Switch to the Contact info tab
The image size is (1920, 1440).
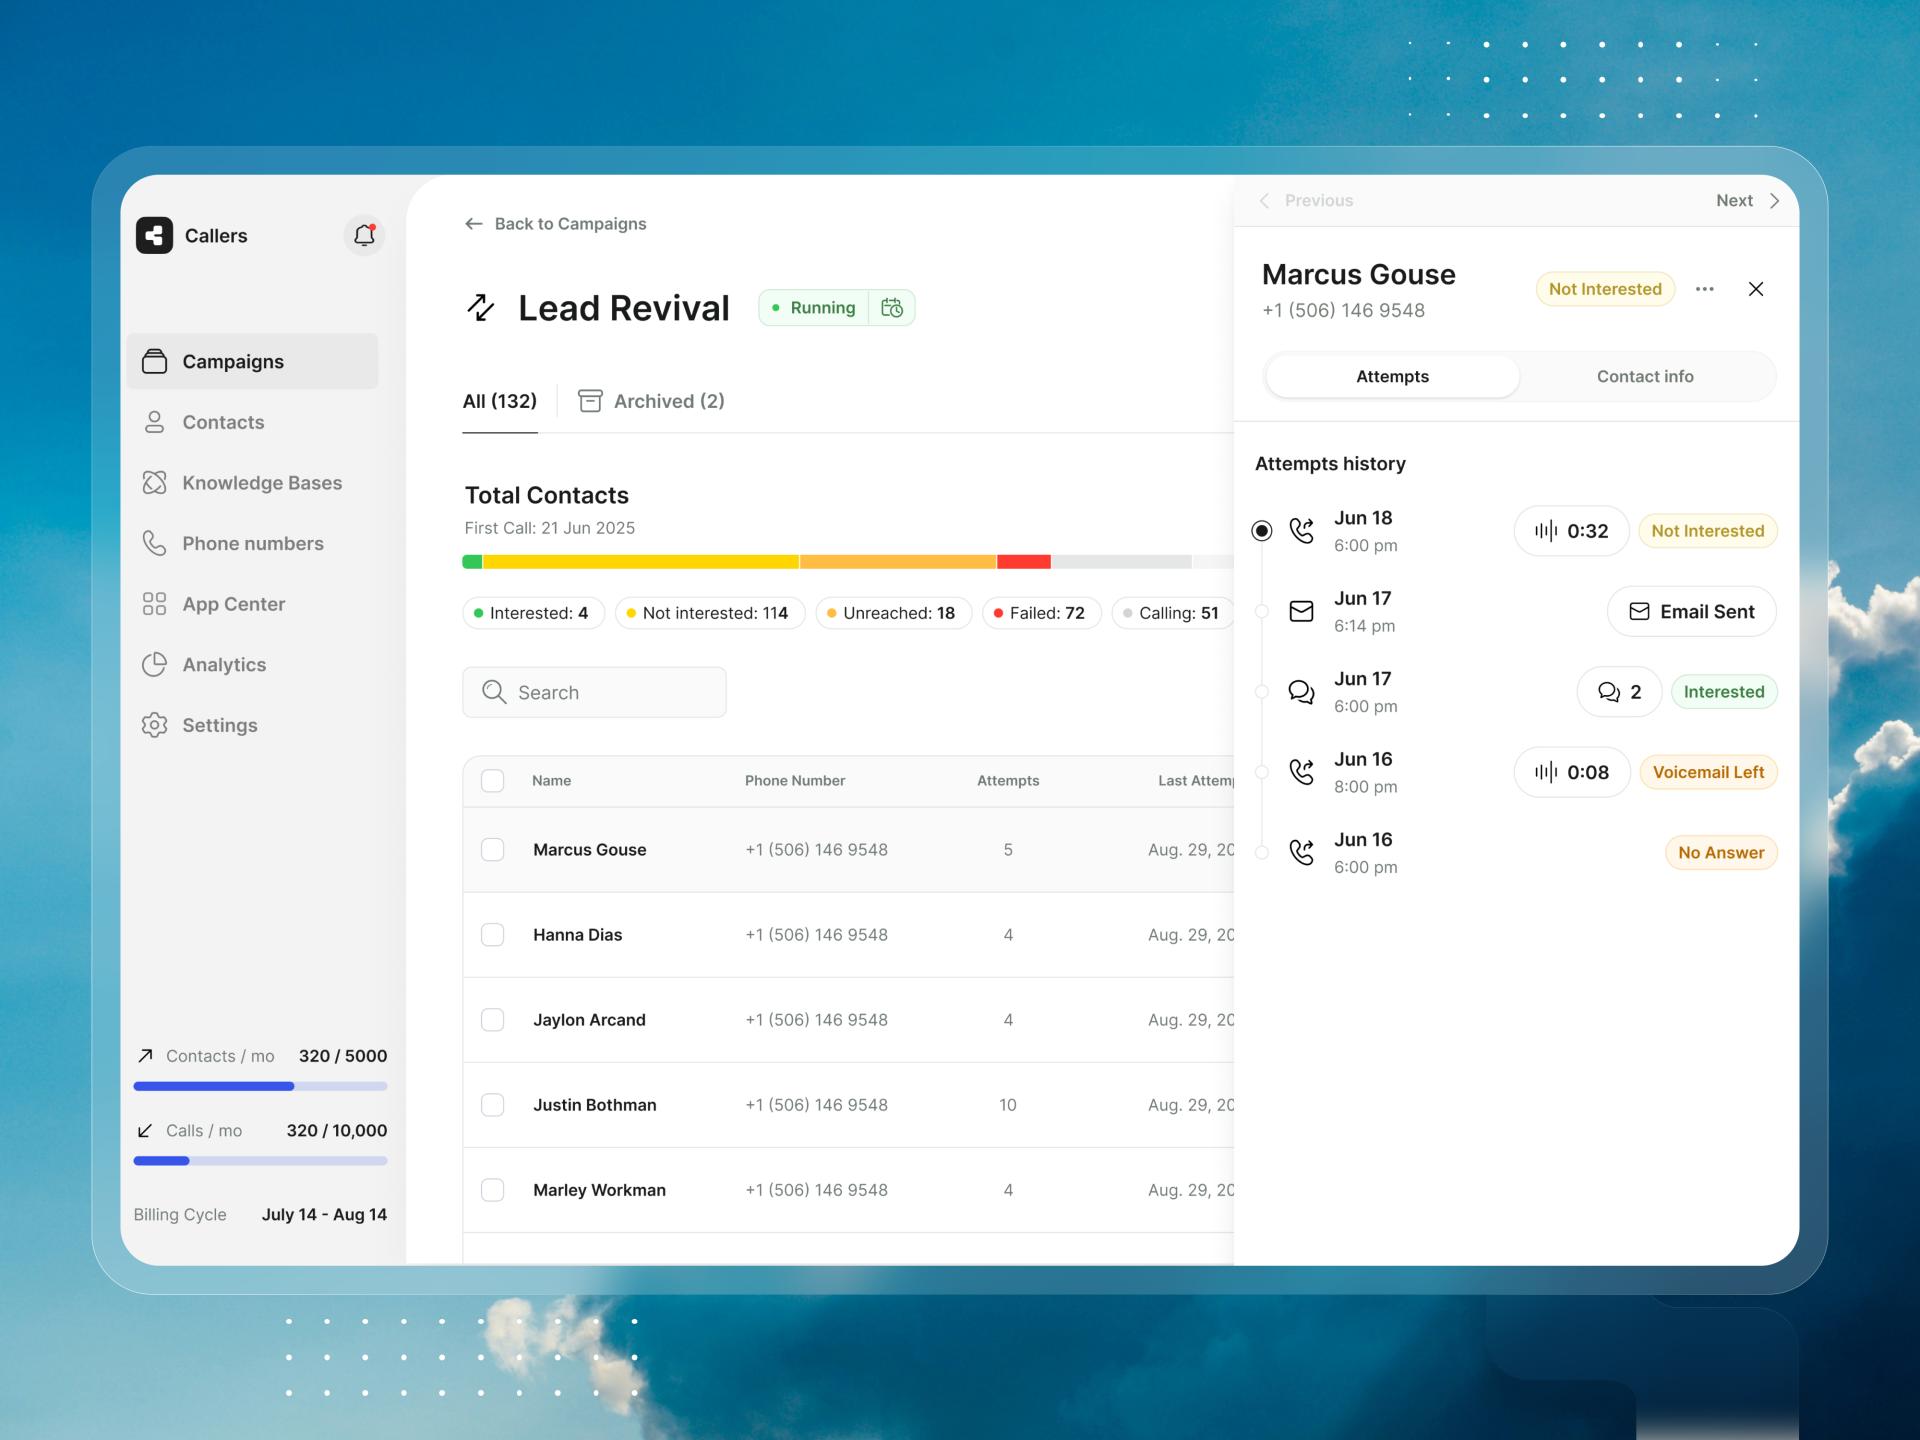tap(1644, 377)
